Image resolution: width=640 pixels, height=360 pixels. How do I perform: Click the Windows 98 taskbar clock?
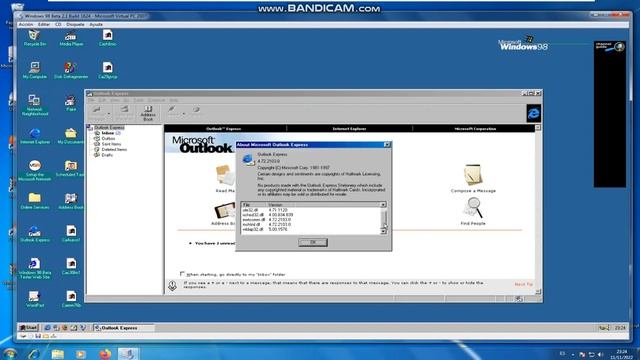pos(620,328)
